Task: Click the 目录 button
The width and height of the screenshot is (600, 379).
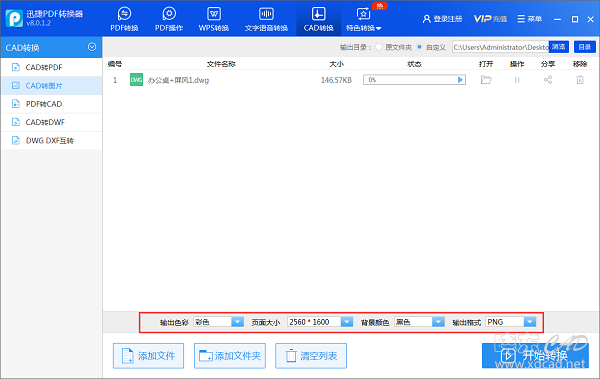Action: 585,47
